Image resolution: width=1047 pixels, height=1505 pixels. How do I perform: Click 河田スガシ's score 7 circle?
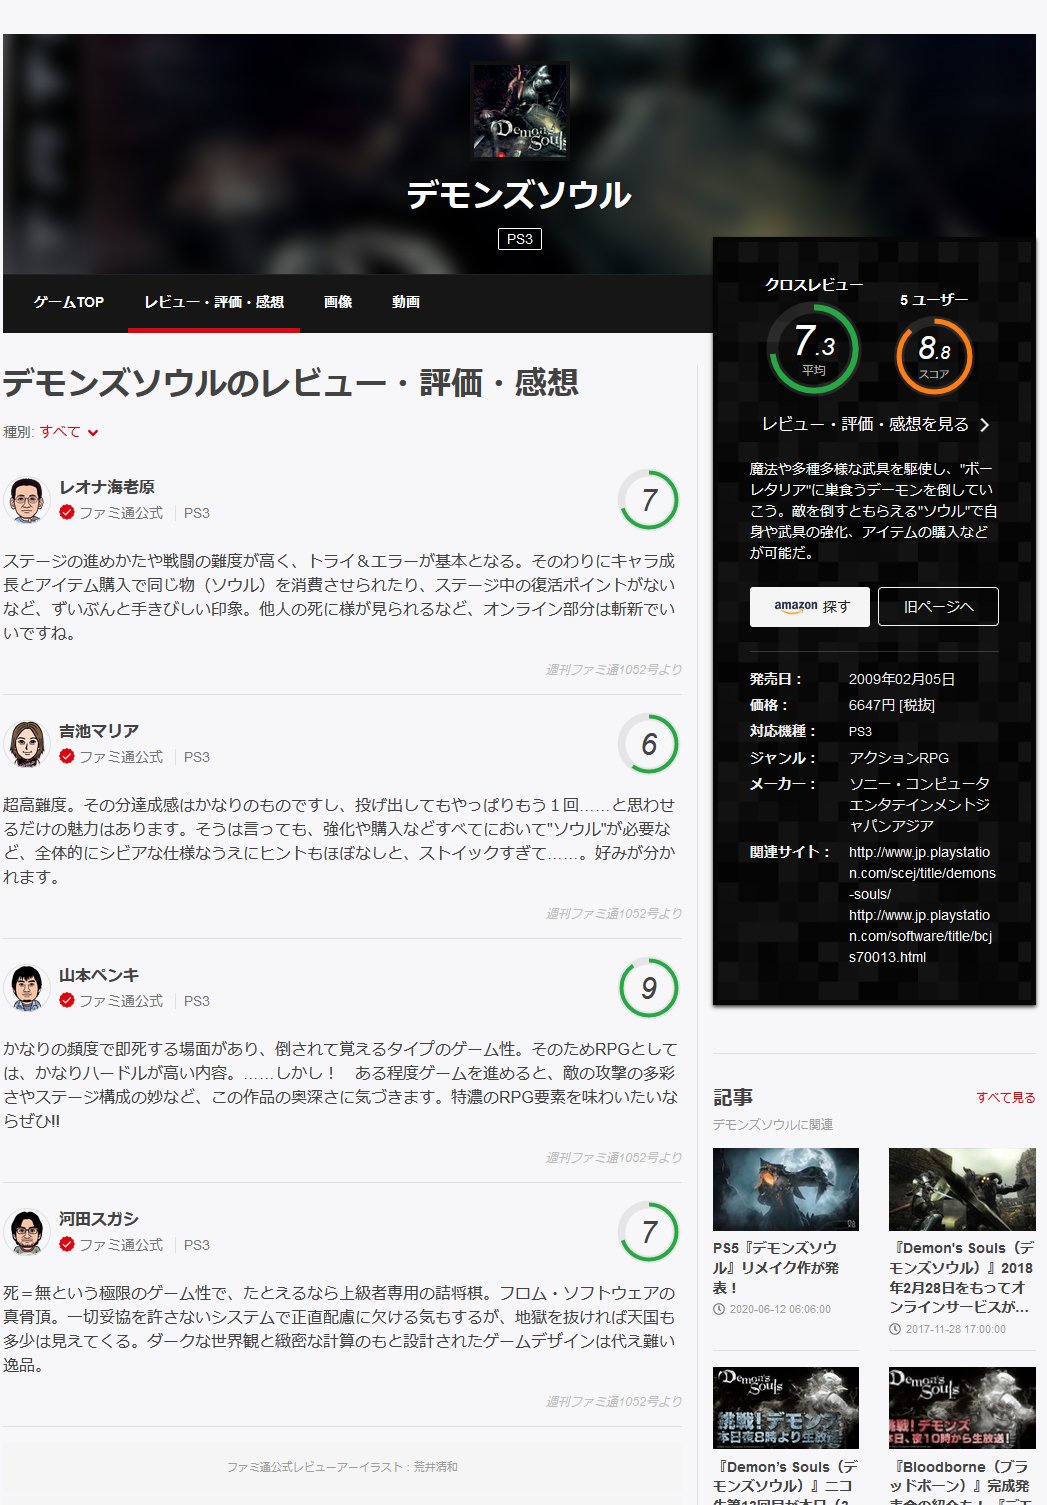(648, 1231)
